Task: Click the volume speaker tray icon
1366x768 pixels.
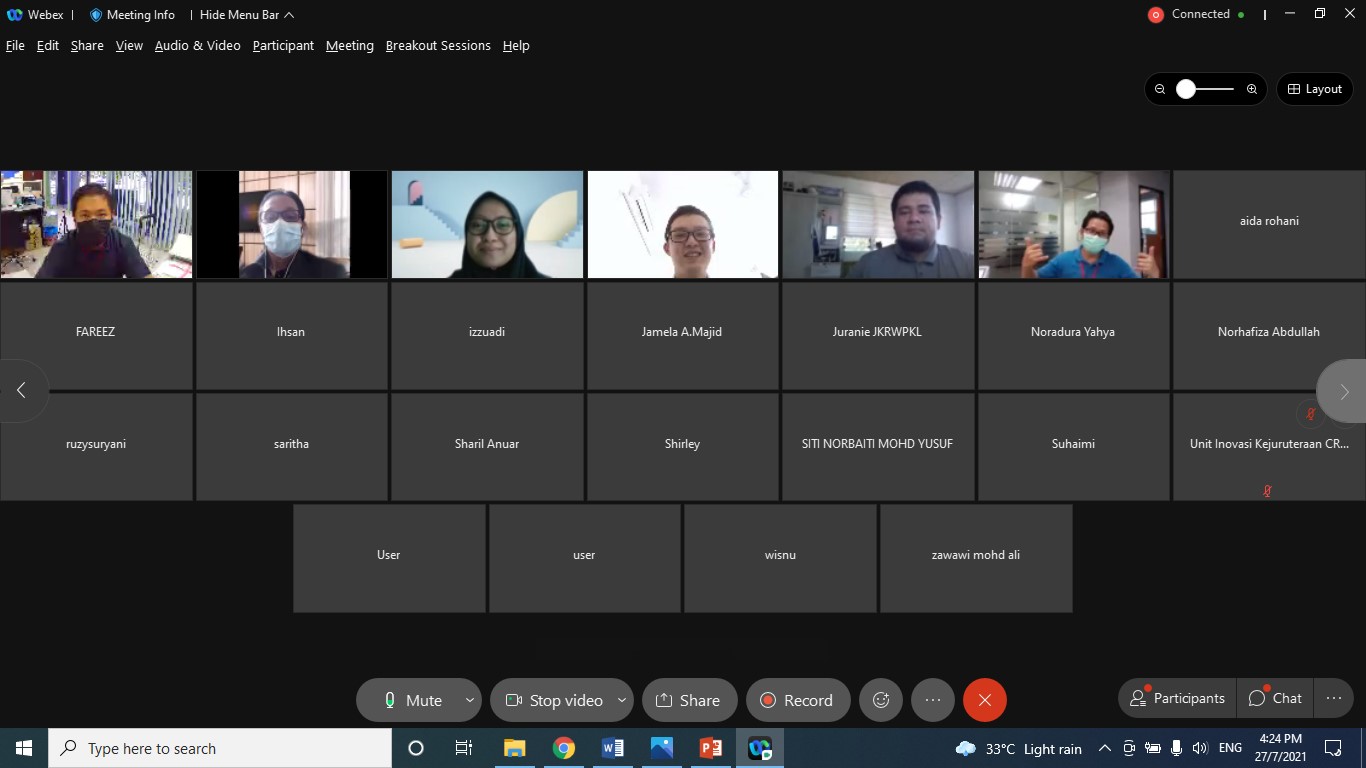Action: click(x=1200, y=748)
